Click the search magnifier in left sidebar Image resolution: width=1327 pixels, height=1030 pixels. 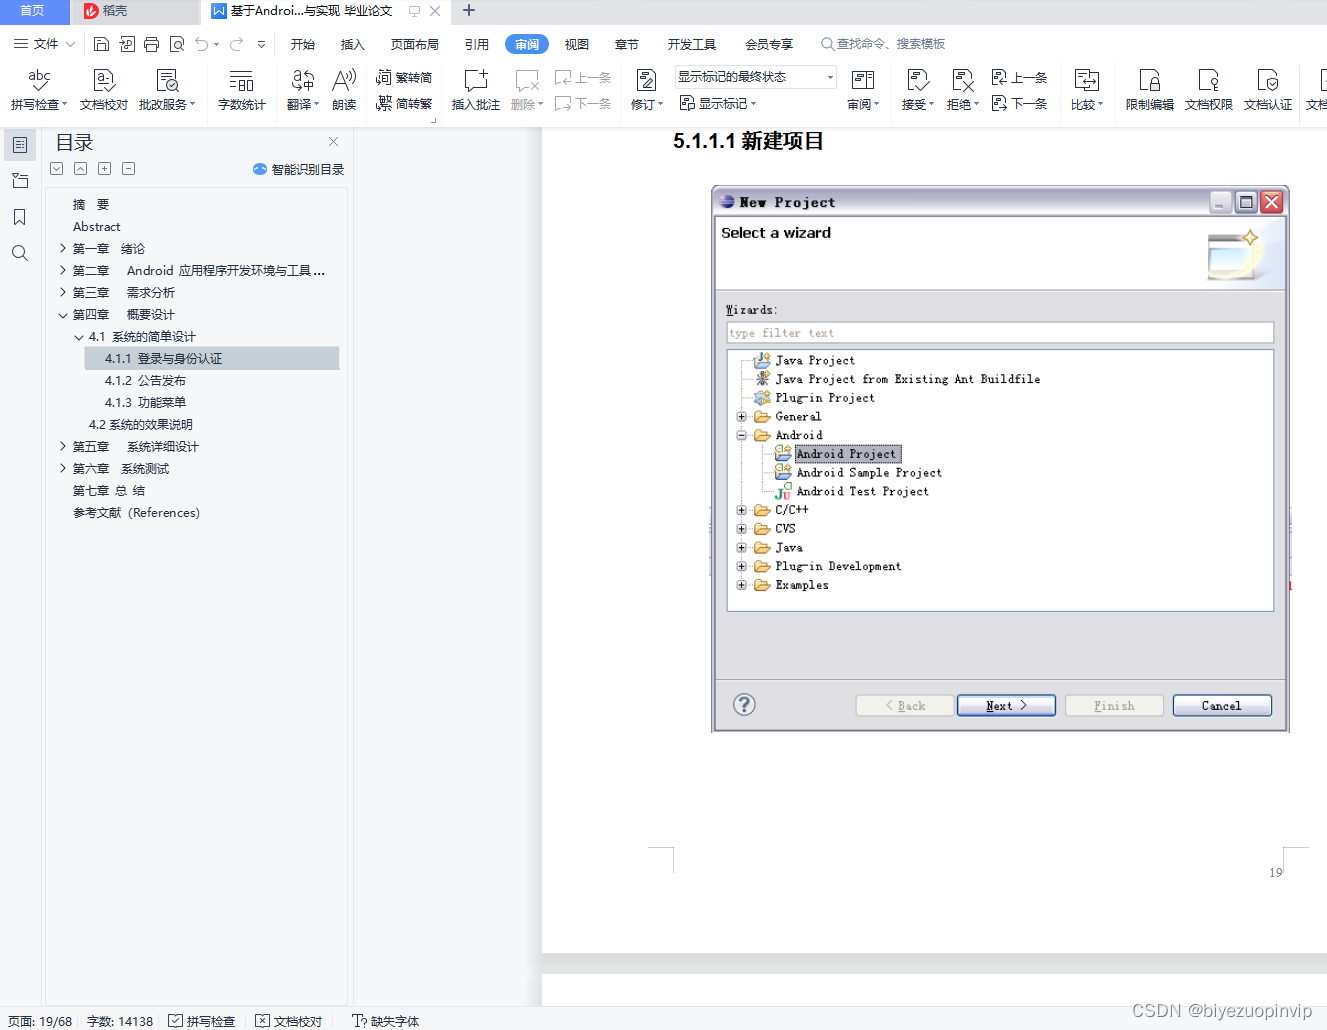click(x=19, y=253)
